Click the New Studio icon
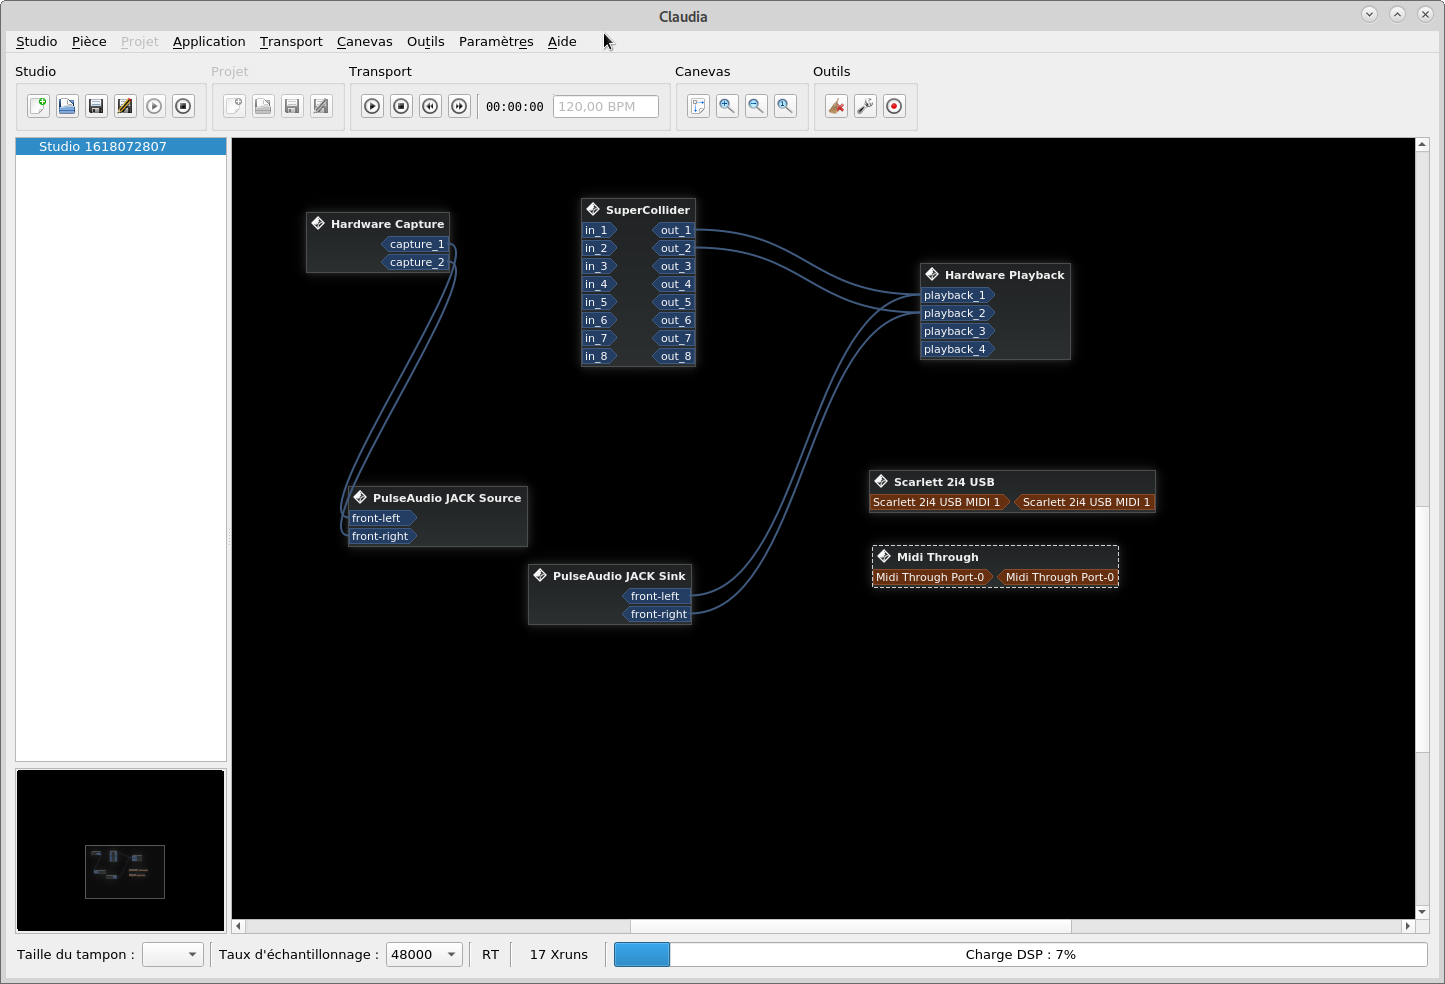 pos(38,106)
